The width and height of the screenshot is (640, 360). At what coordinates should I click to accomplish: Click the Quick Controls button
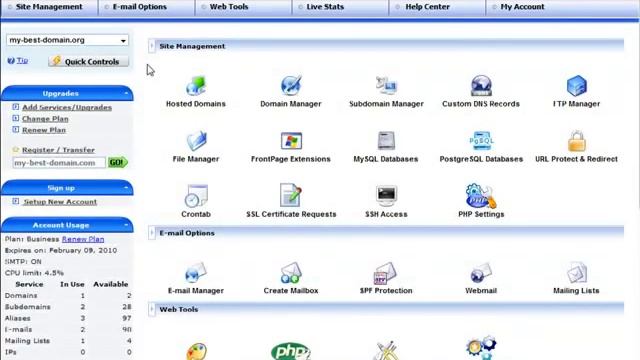(x=88, y=61)
